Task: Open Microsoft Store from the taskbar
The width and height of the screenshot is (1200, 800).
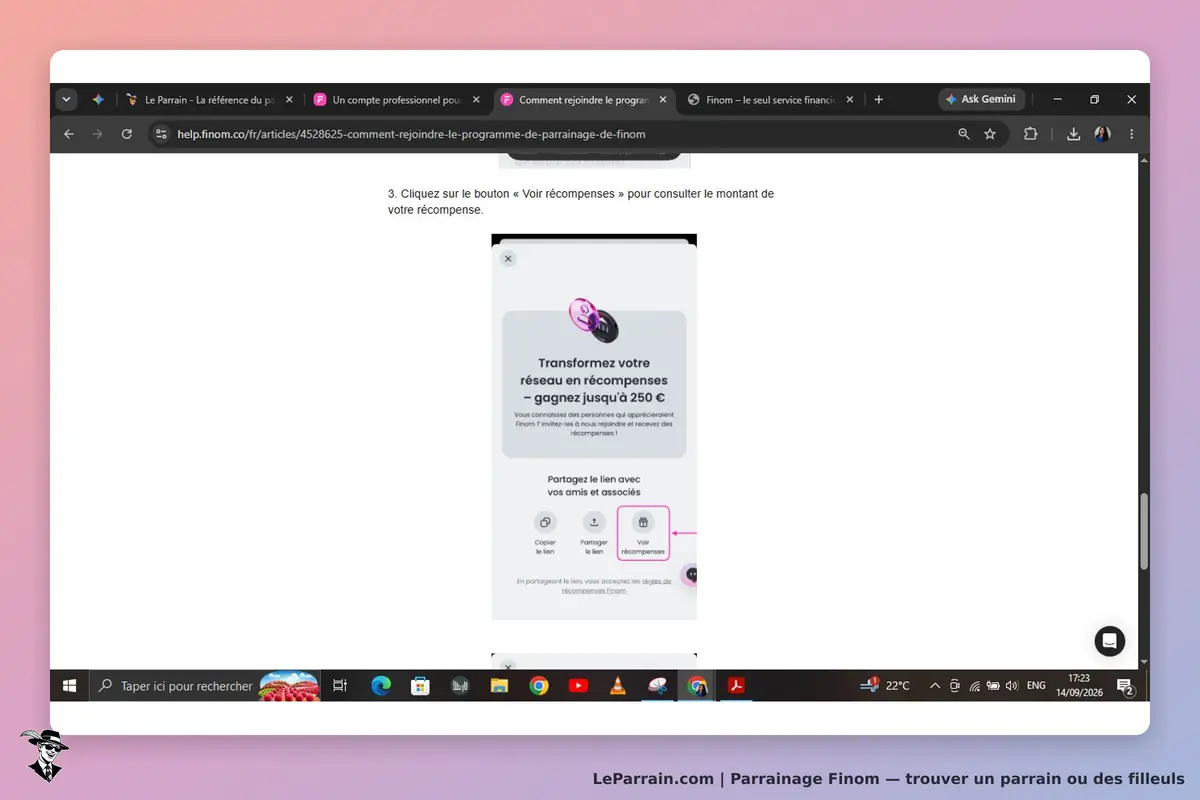Action: coord(420,686)
